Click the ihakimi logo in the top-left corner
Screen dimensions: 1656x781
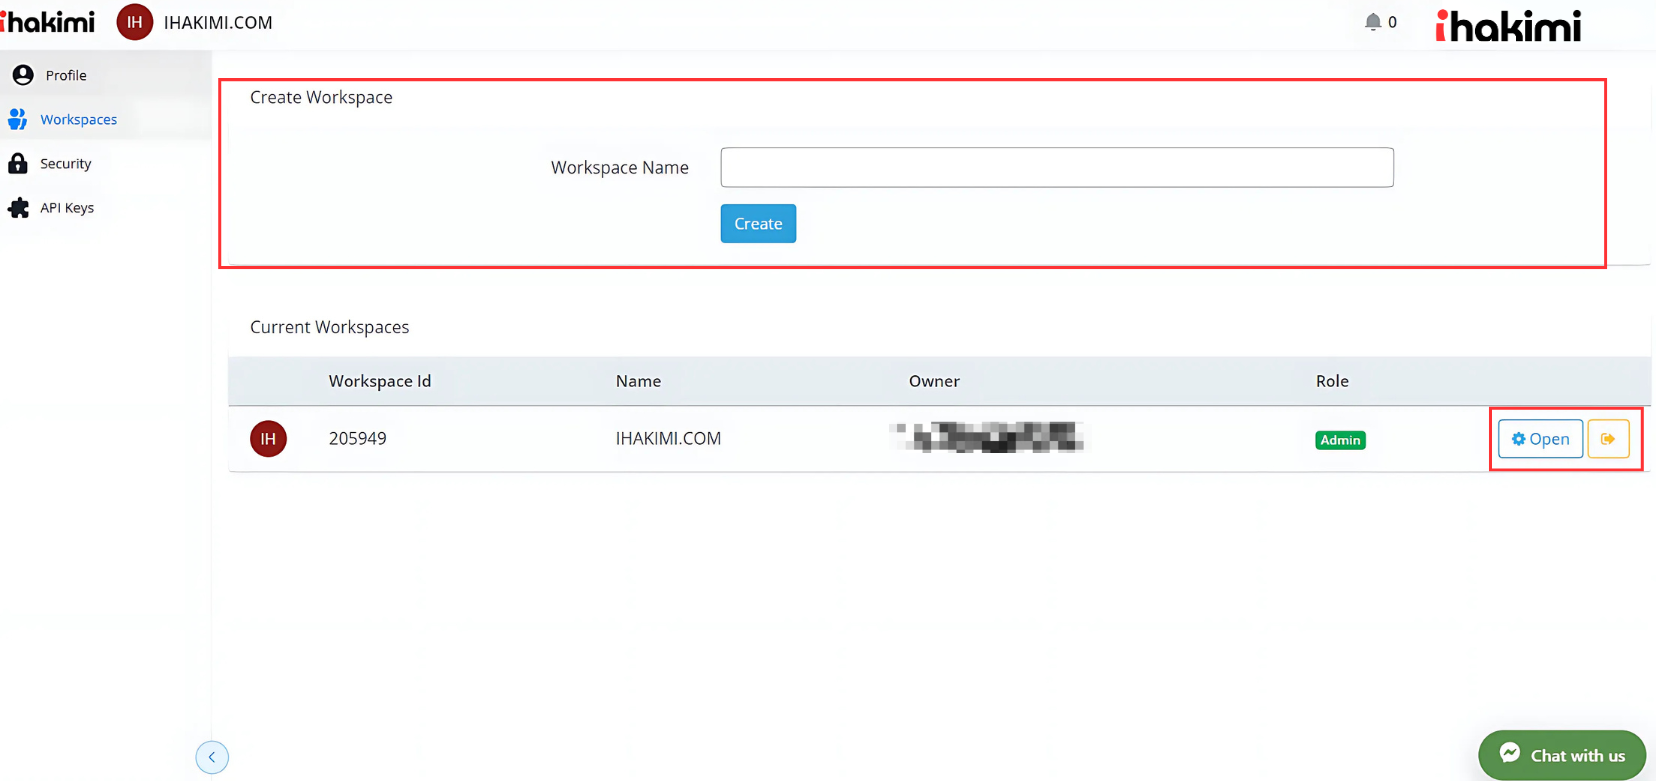pyautogui.click(x=48, y=21)
